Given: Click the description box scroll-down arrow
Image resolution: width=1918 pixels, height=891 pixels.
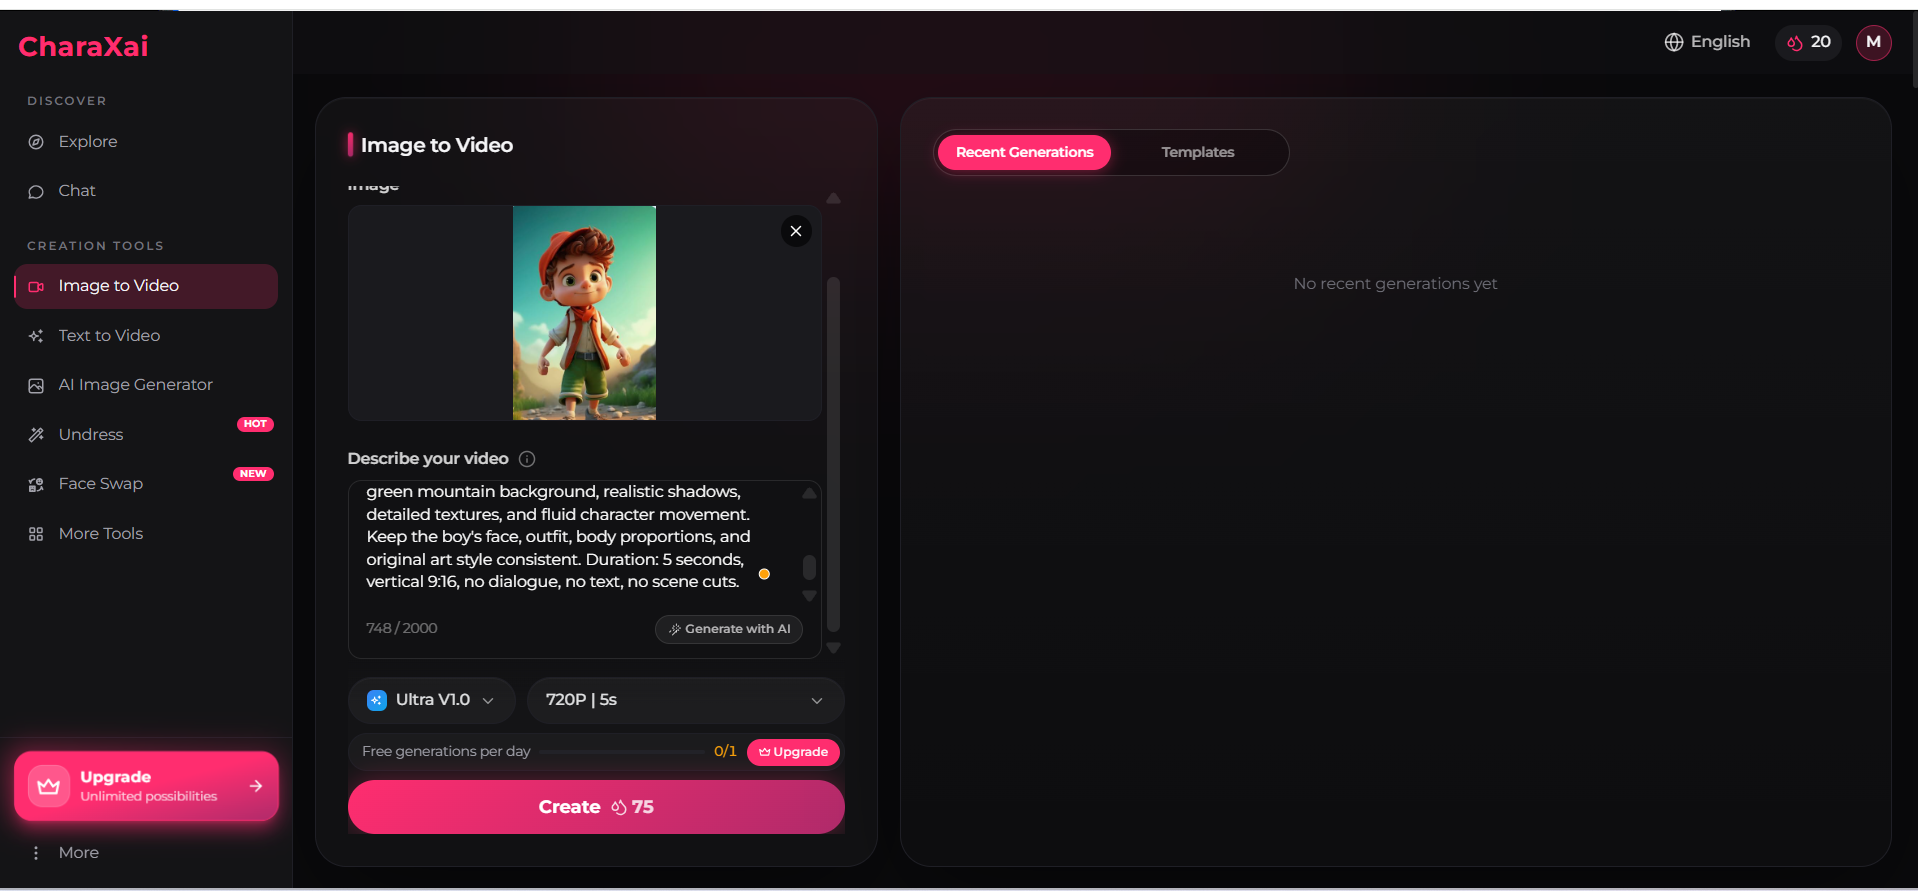Looking at the screenshot, I should (809, 596).
